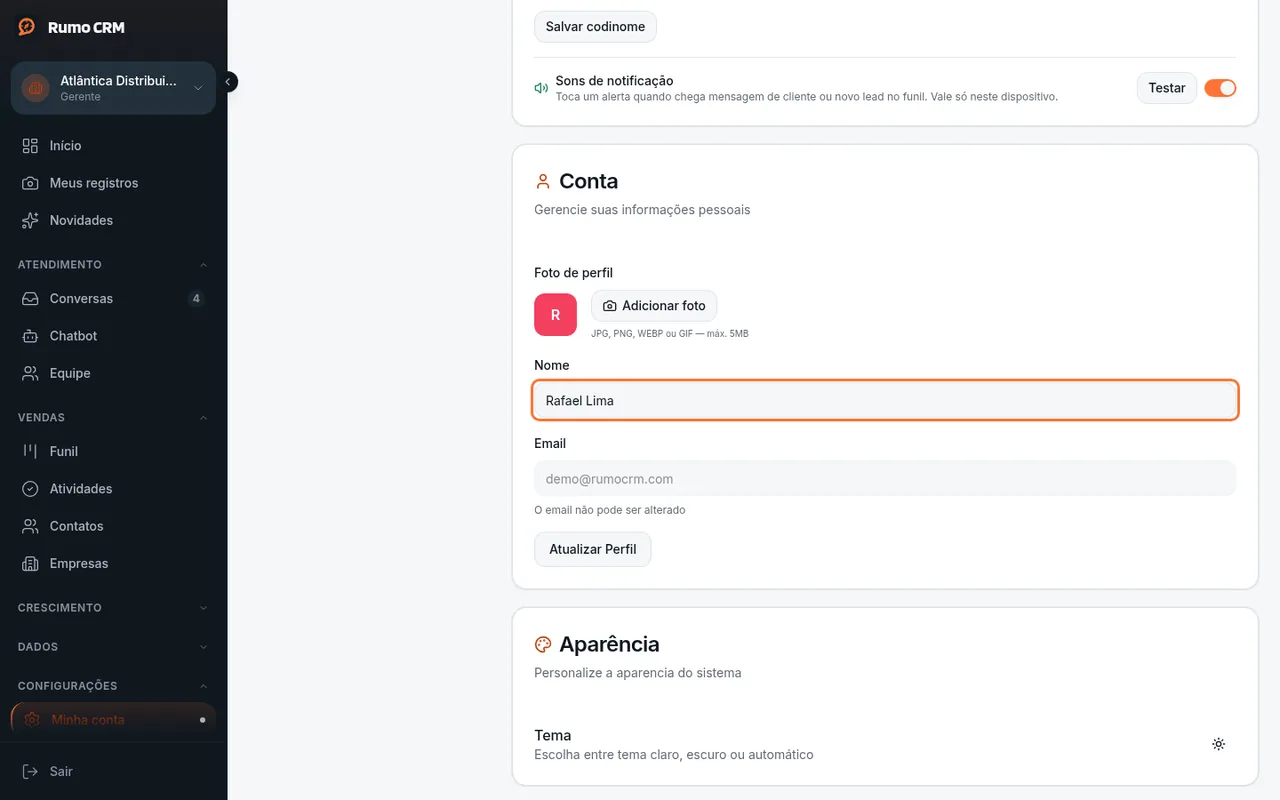The image size is (1280, 800).
Task: Click the Nome input with Rafael Lima
Action: pos(885,400)
